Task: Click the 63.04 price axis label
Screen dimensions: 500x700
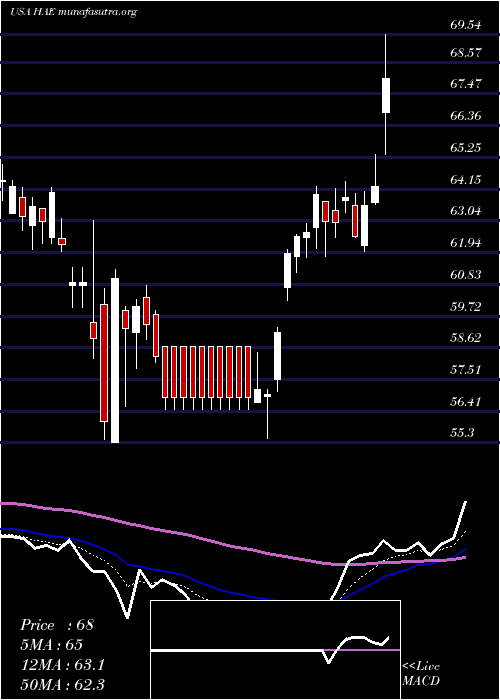Action: coord(466,211)
